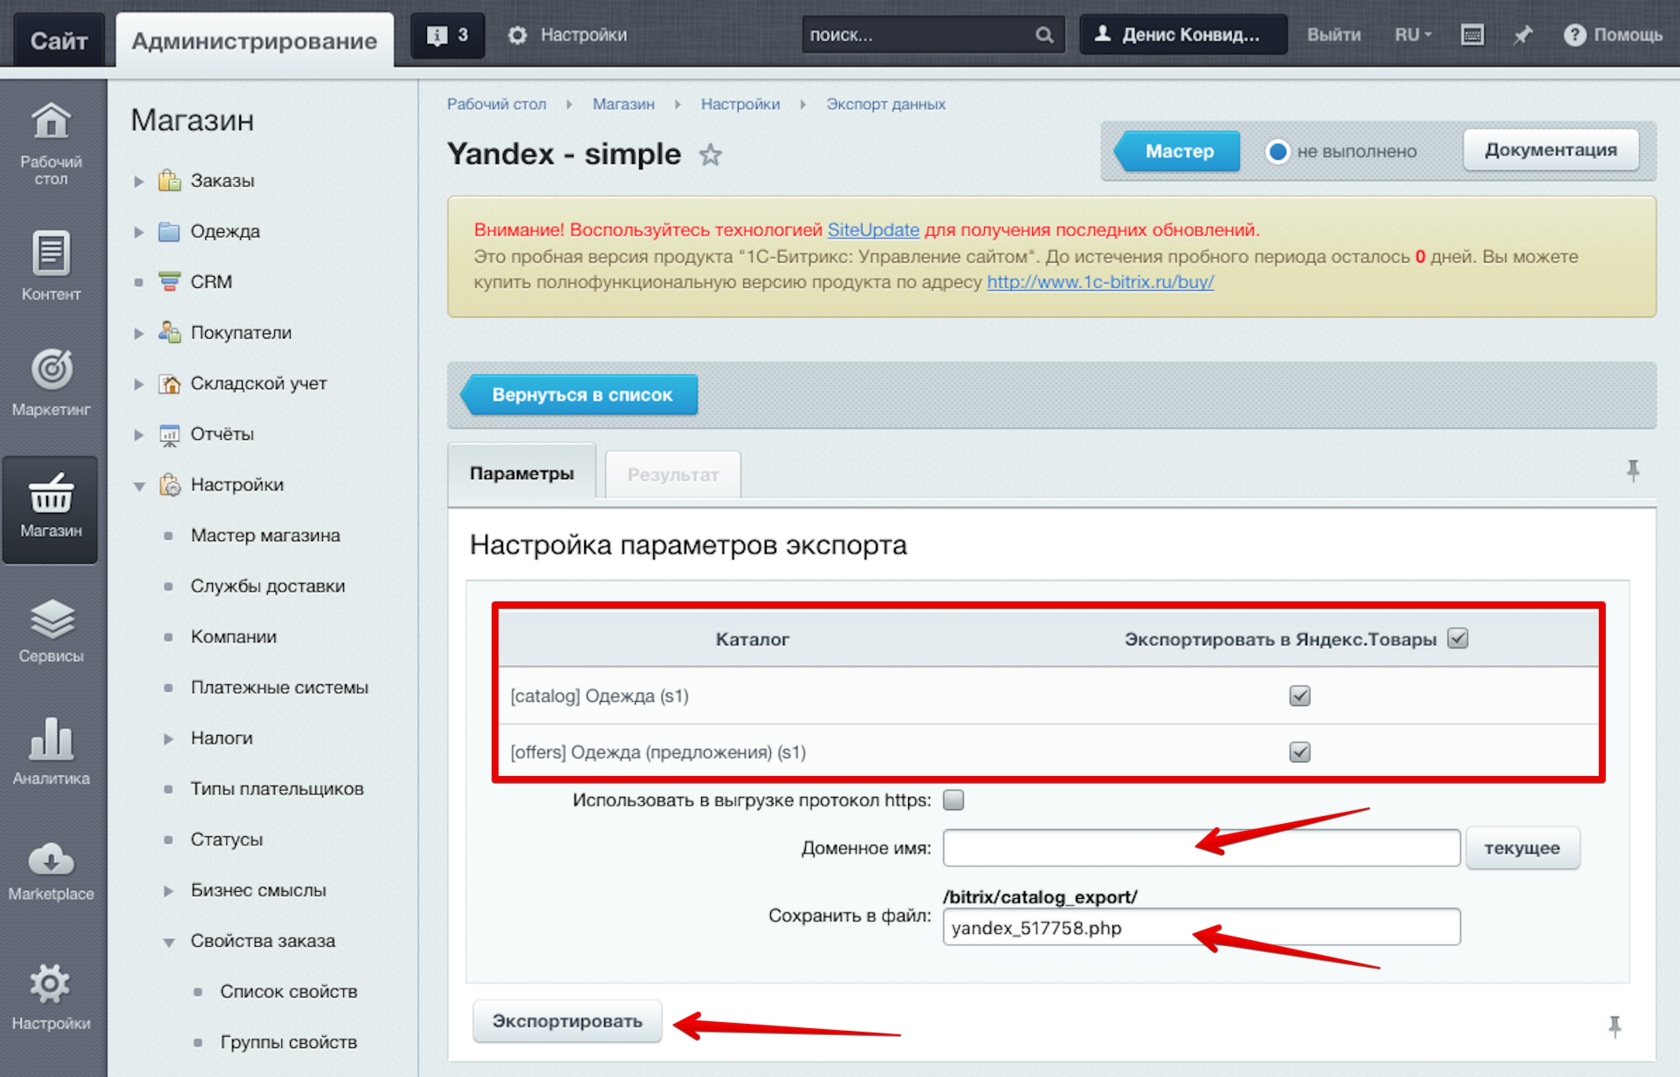Click the Экспортировать button
The width and height of the screenshot is (1680, 1077).
tap(567, 1021)
